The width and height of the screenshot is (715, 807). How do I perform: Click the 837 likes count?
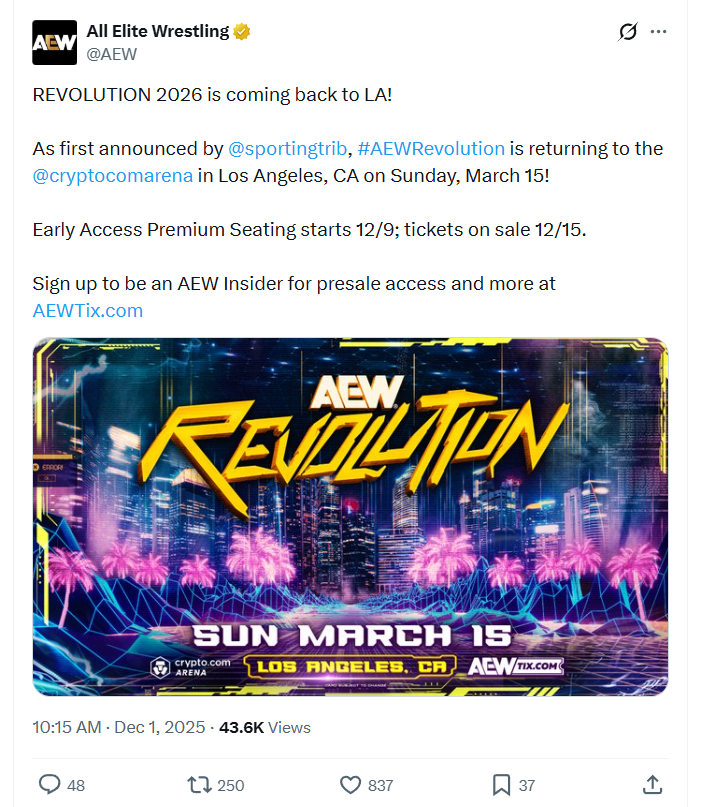[x=380, y=785]
